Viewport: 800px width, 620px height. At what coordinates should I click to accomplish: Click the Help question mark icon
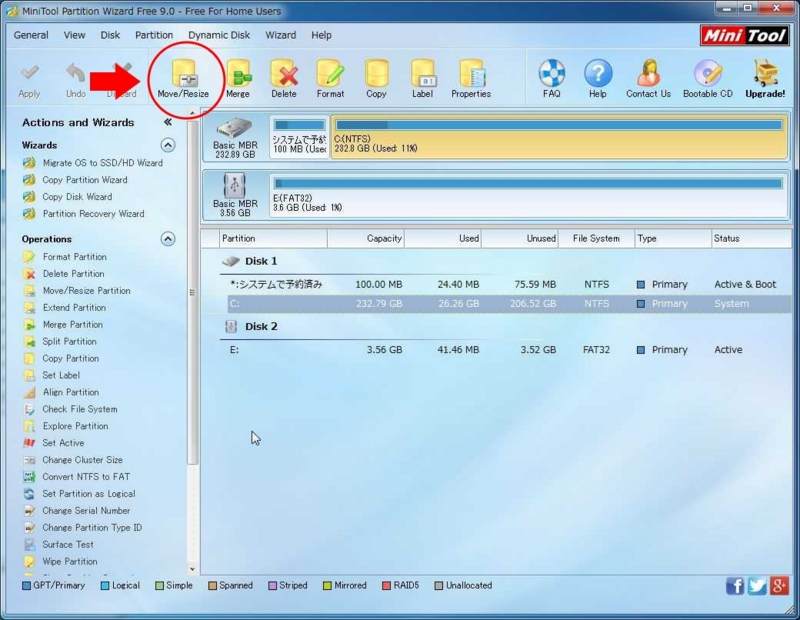coord(598,79)
